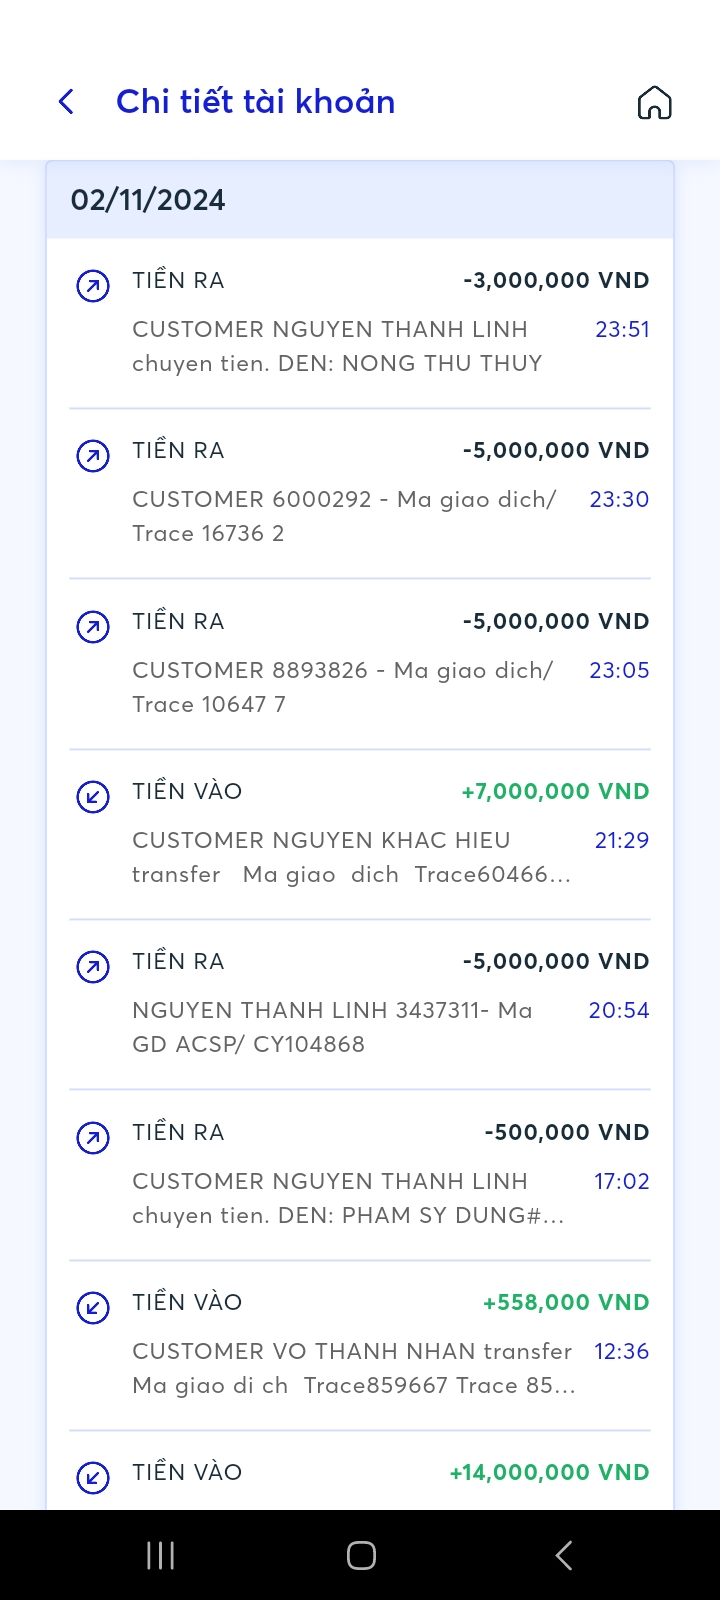Viewport: 720px width, 1600px height.
Task: Tap outgoing arrow icon for 23:51 transaction
Action: (x=93, y=287)
